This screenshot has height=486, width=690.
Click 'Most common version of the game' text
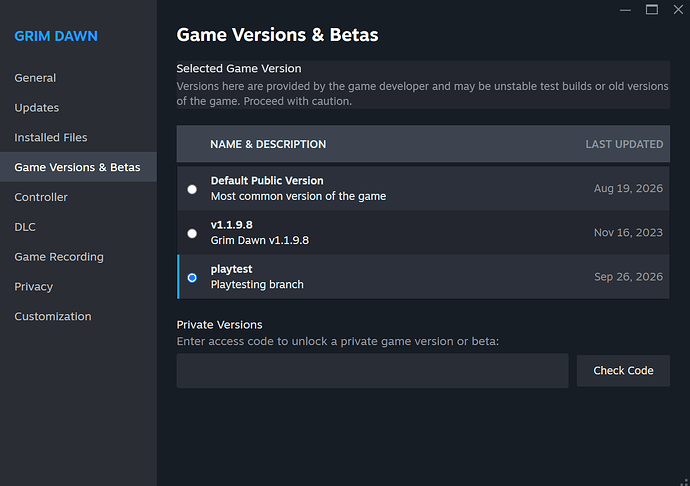click(x=298, y=196)
